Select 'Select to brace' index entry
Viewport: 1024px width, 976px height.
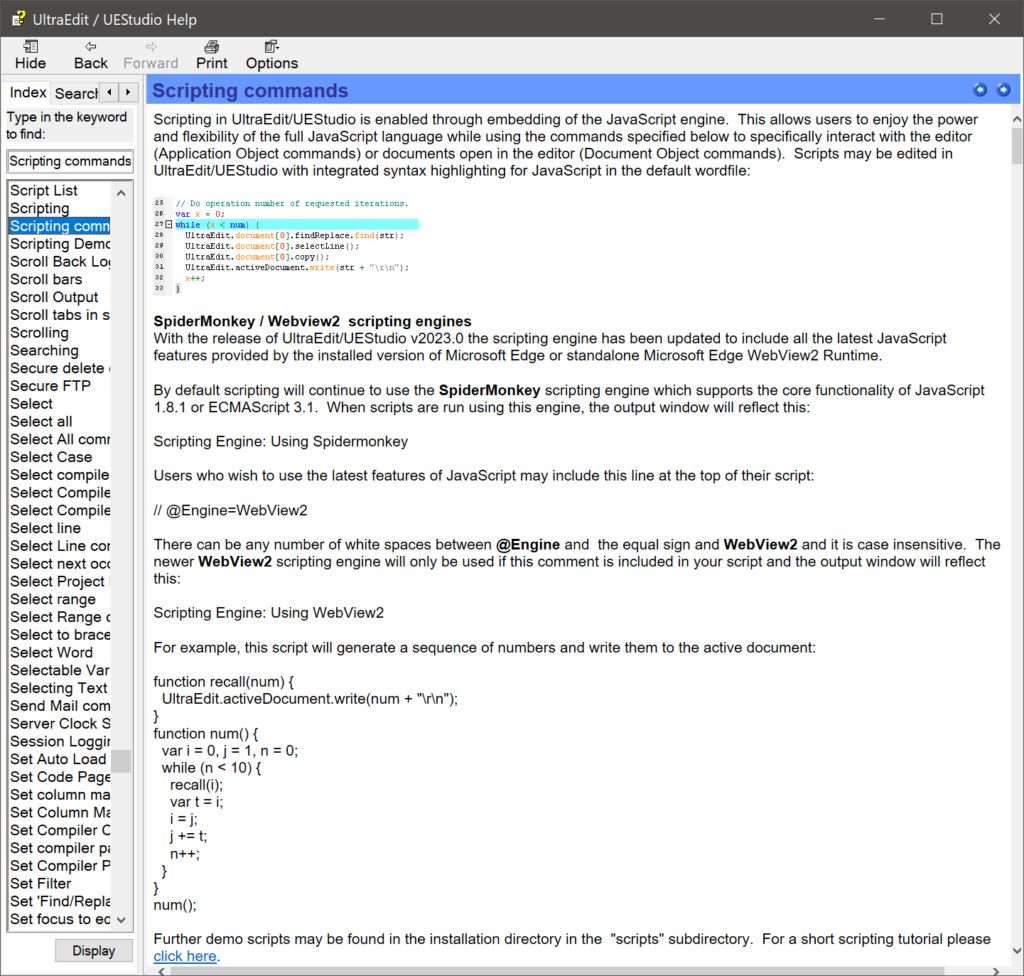(x=59, y=634)
